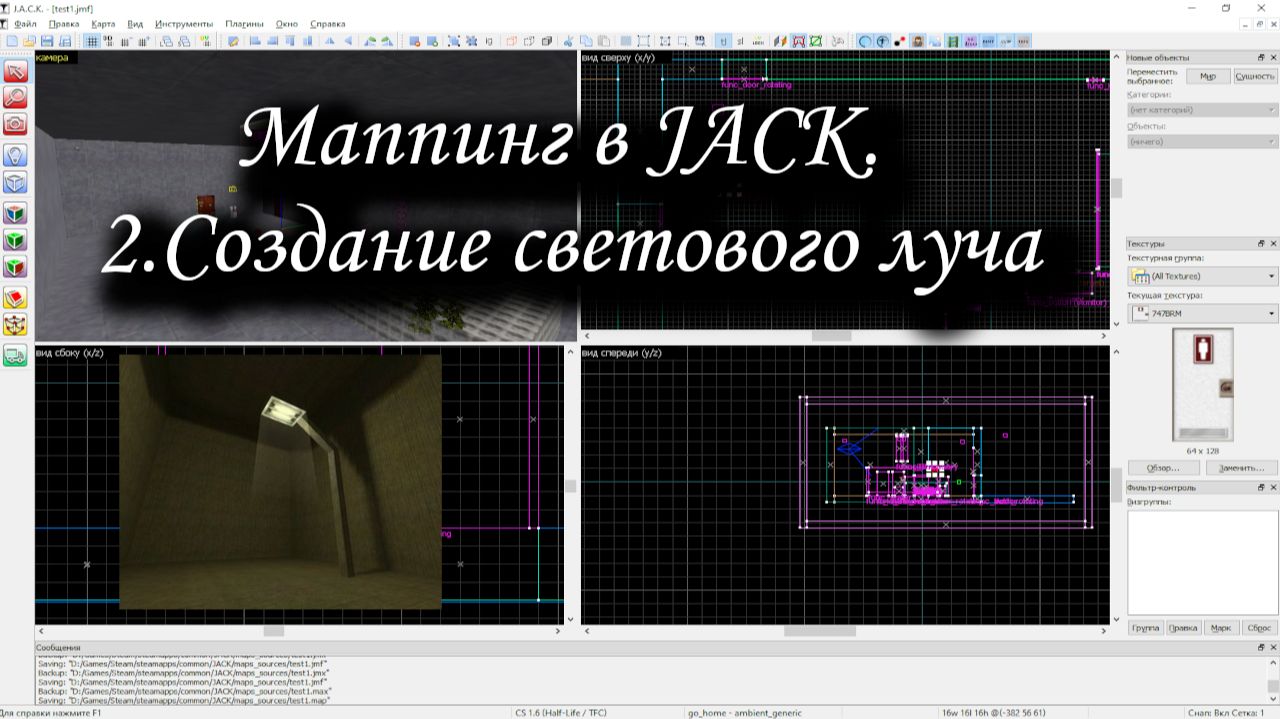
Task: Select the Entity (light bulb) tool
Action: [16, 155]
